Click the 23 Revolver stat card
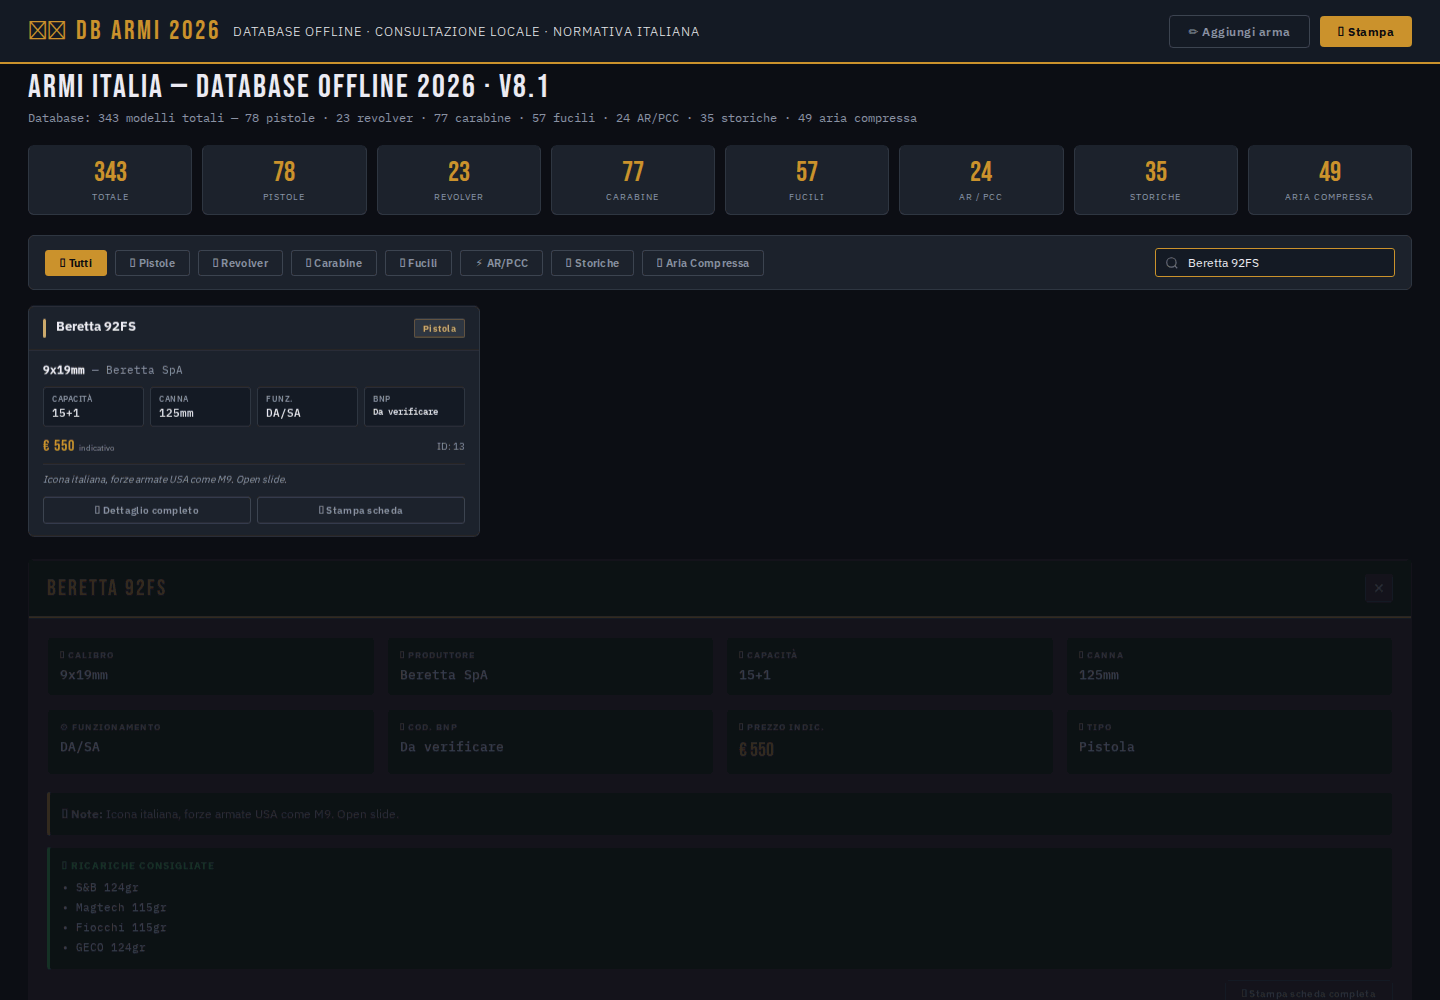The height and width of the screenshot is (1000, 1440). click(x=459, y=180)
